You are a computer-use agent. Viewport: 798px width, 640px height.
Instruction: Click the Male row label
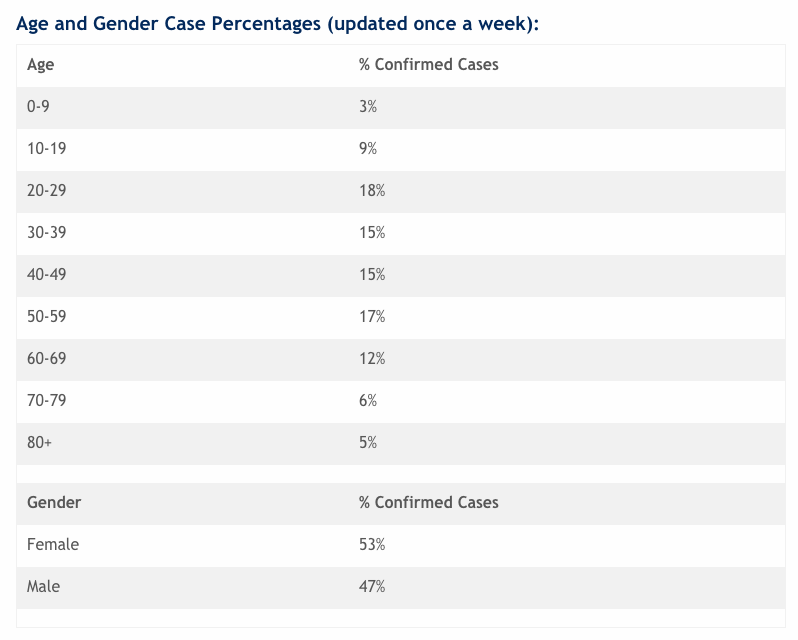[x=44, y=587]
